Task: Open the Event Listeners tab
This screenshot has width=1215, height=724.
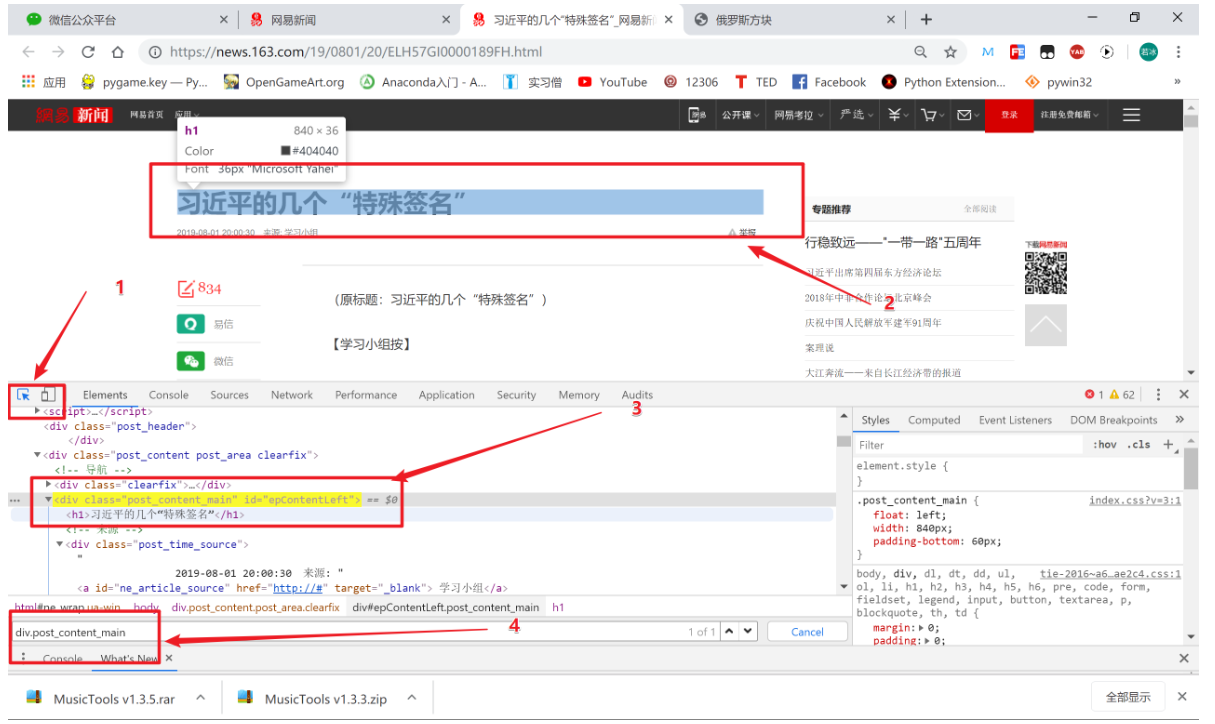Action: click(x=1015, y=420)
